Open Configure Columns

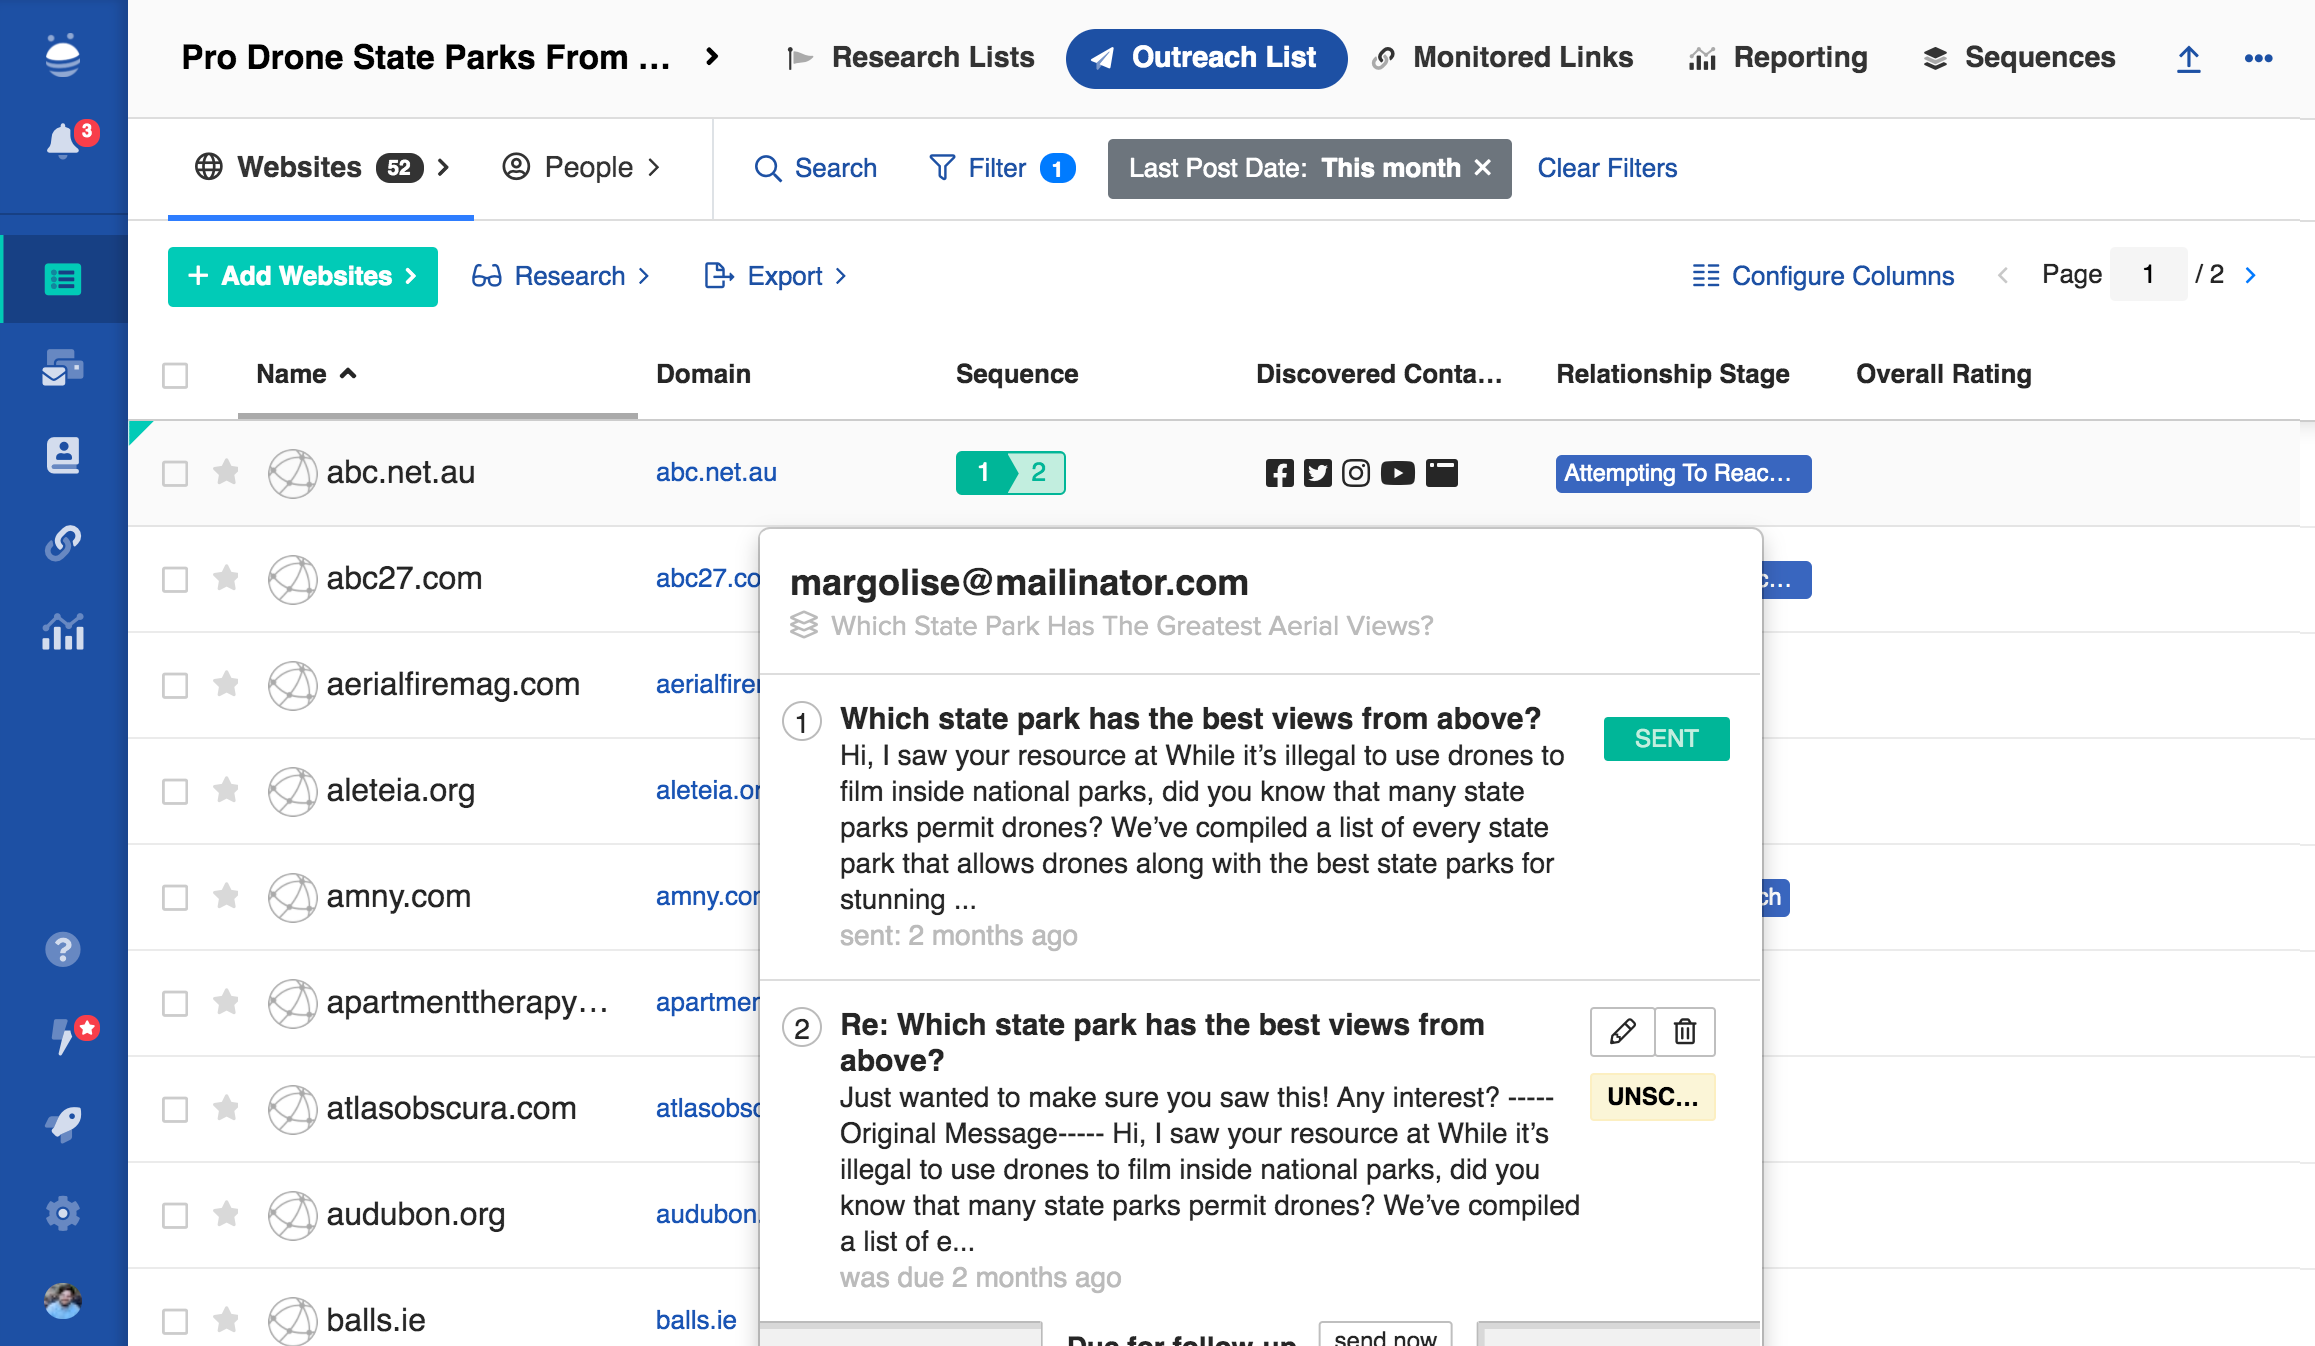coord(1823,276)
